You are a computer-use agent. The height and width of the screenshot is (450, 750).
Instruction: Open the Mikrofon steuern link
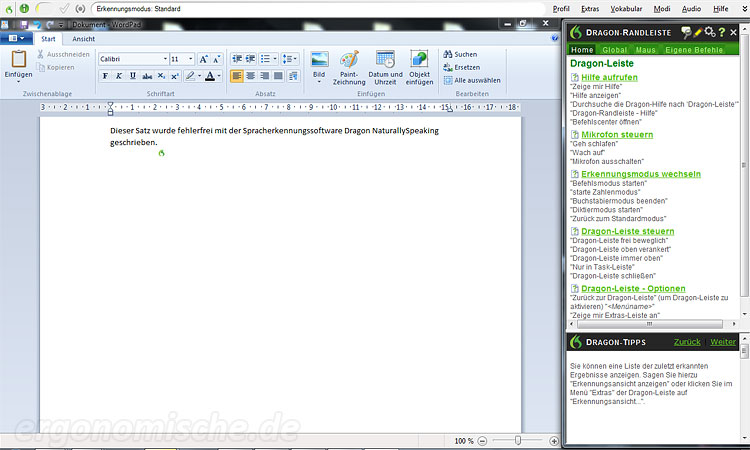(x=617, y=134)
